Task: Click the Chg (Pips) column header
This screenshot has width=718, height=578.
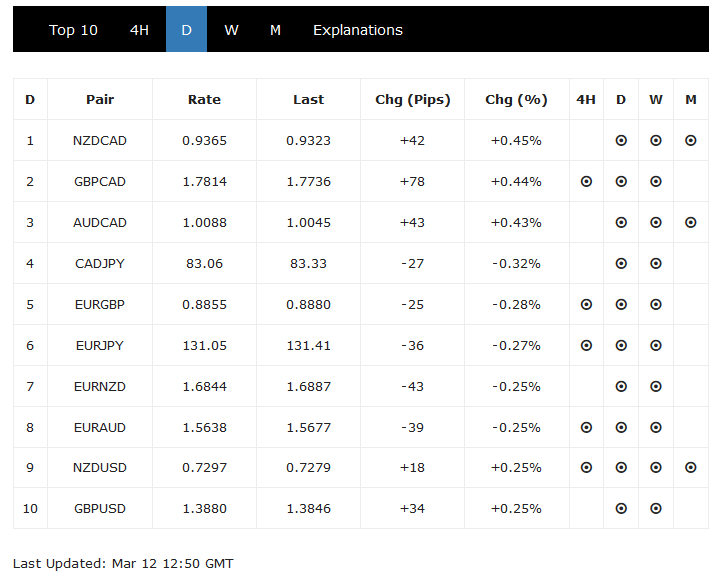Action: (412, 99)
